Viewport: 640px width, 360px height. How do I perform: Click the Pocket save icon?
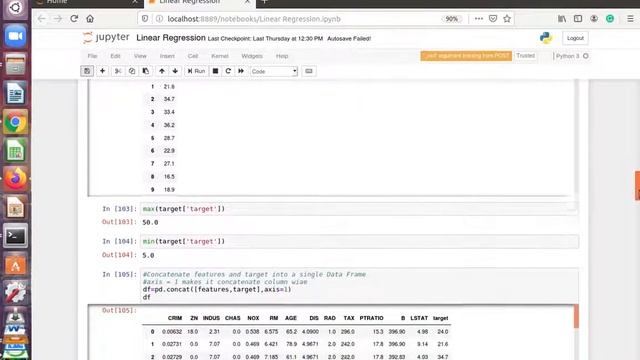[493, 19]
